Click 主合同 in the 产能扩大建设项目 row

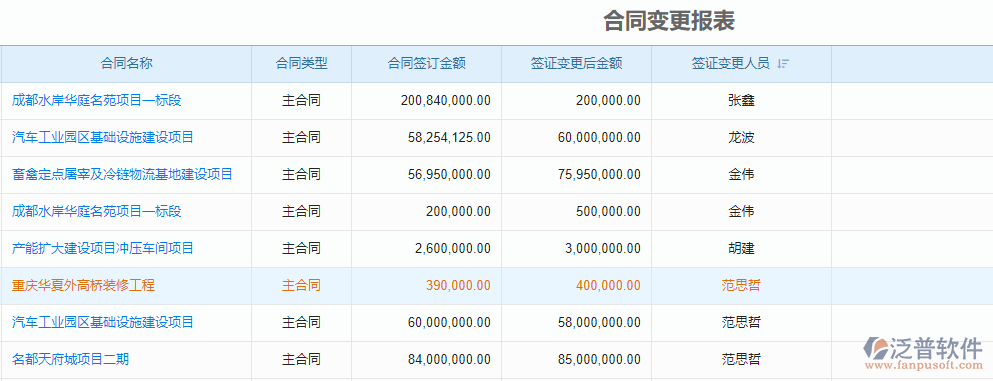click(301, 248)
